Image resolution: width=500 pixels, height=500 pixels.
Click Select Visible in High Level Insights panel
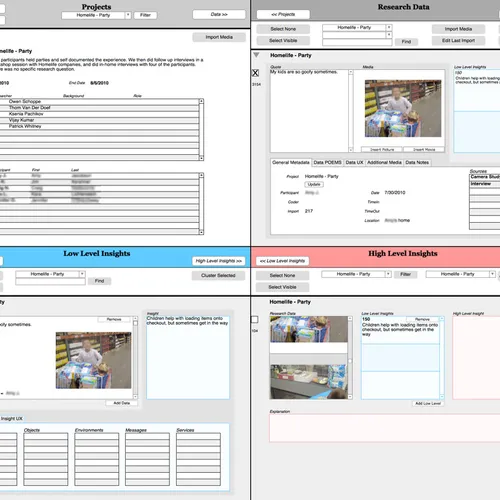pos(282,287)
